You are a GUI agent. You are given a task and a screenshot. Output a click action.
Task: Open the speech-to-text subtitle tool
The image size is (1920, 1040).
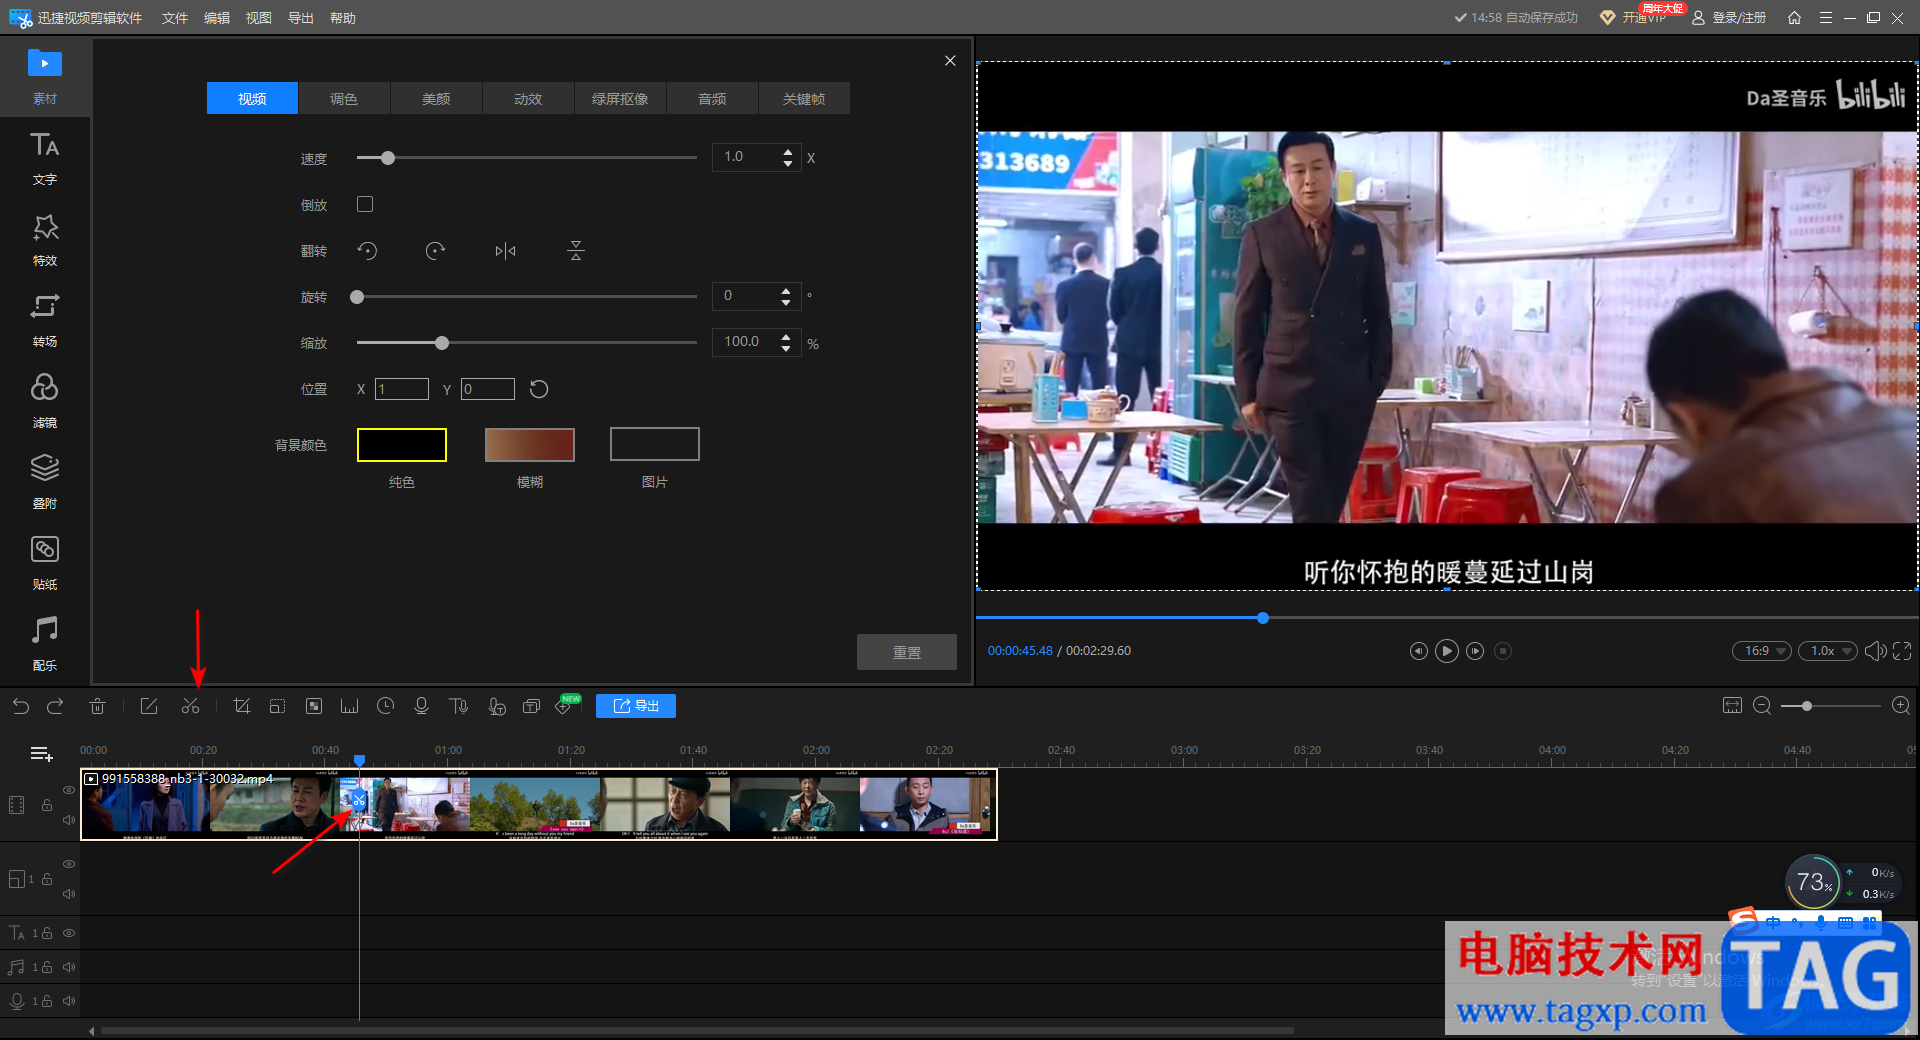point(496,706)
